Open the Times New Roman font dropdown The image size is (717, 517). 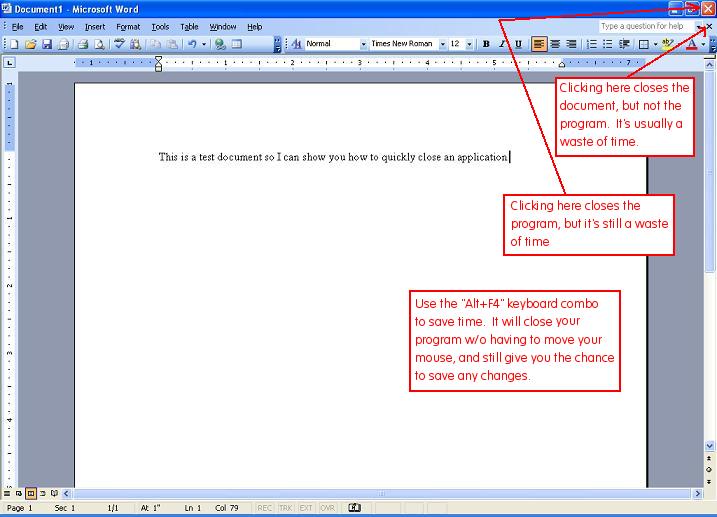pos(441,44)
